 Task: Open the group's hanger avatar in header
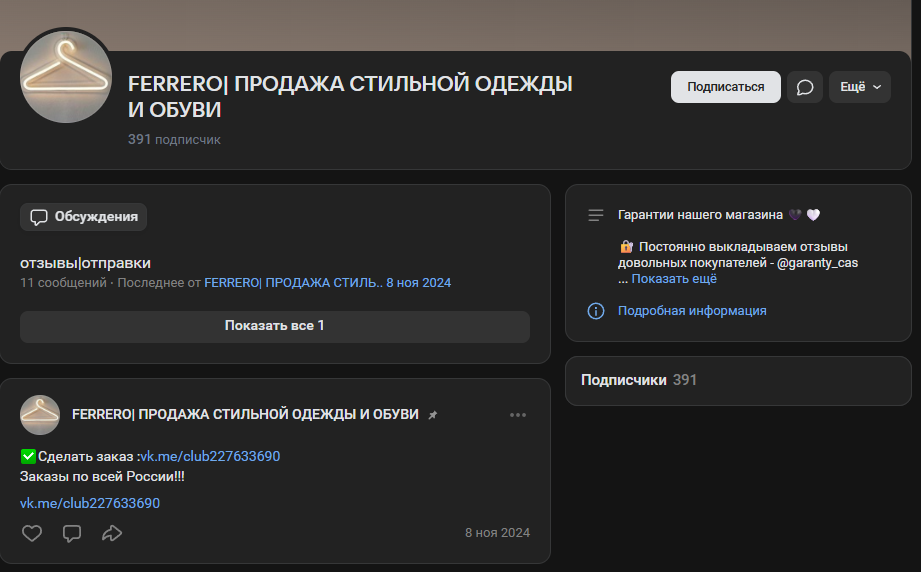pos(67,77)
